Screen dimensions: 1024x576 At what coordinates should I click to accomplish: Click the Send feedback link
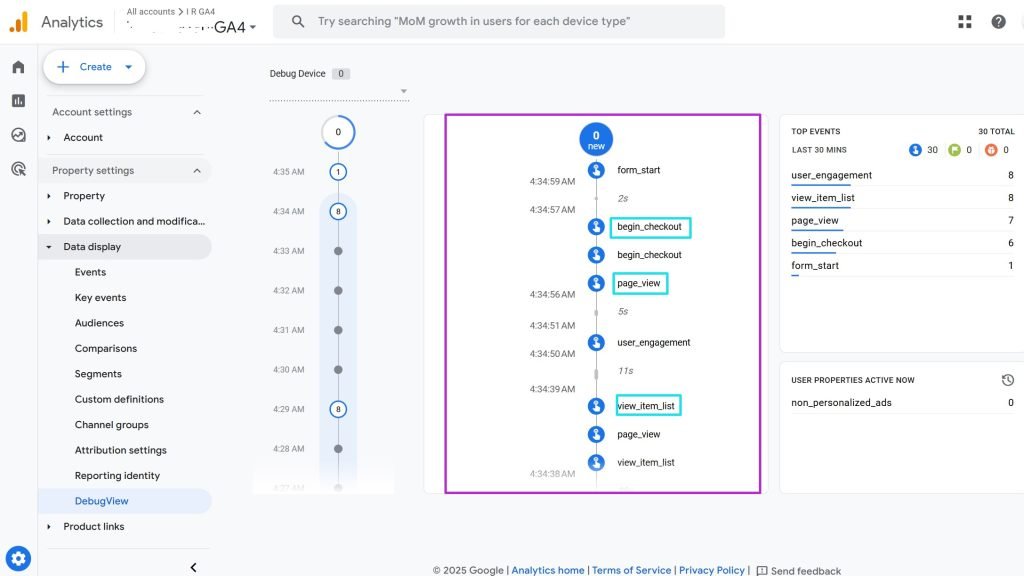798,571
